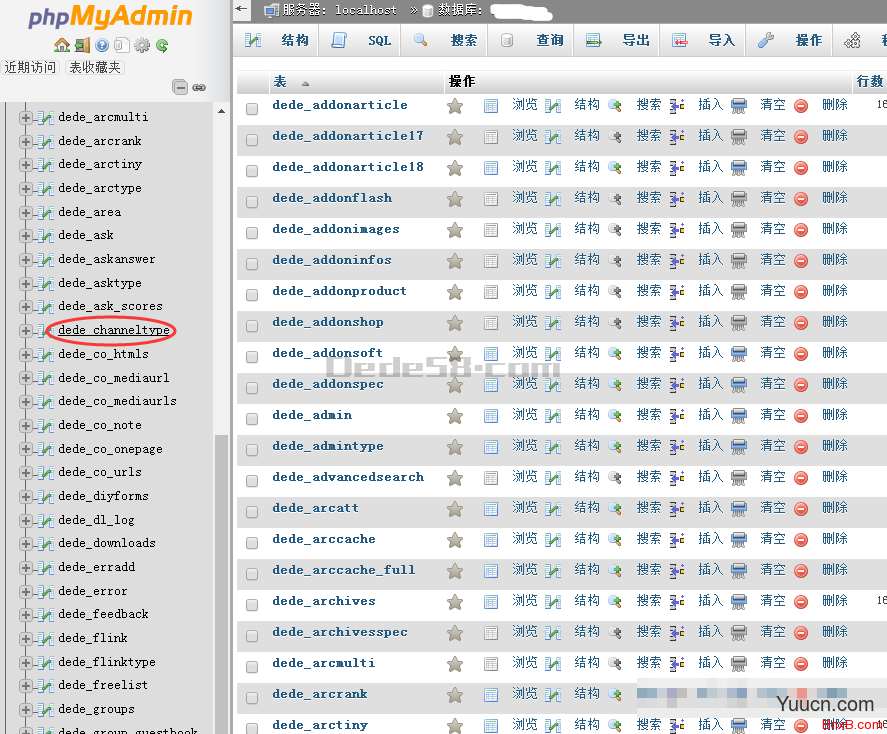Click the localhost server breadcrumb link
This screenshot has height=734, width=887.
(365, 10)
